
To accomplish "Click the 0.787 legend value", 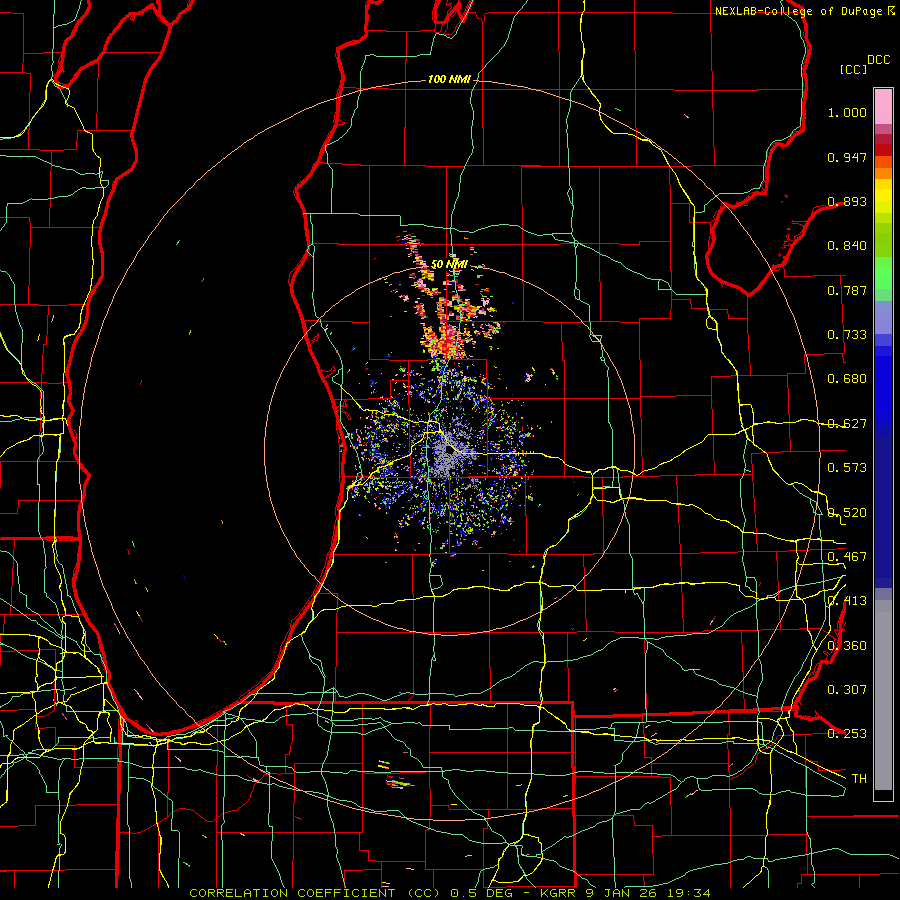I will point(847,290).
